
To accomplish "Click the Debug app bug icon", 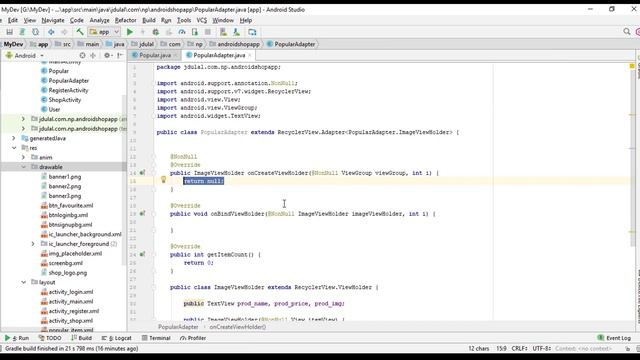I will 156,32.
